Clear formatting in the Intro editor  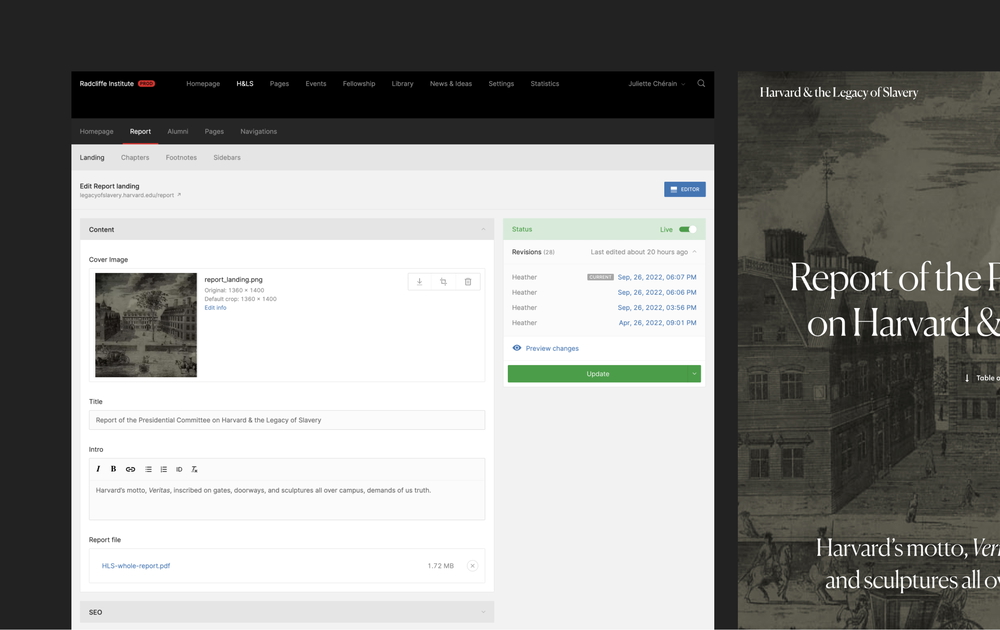tap(194, 469)
